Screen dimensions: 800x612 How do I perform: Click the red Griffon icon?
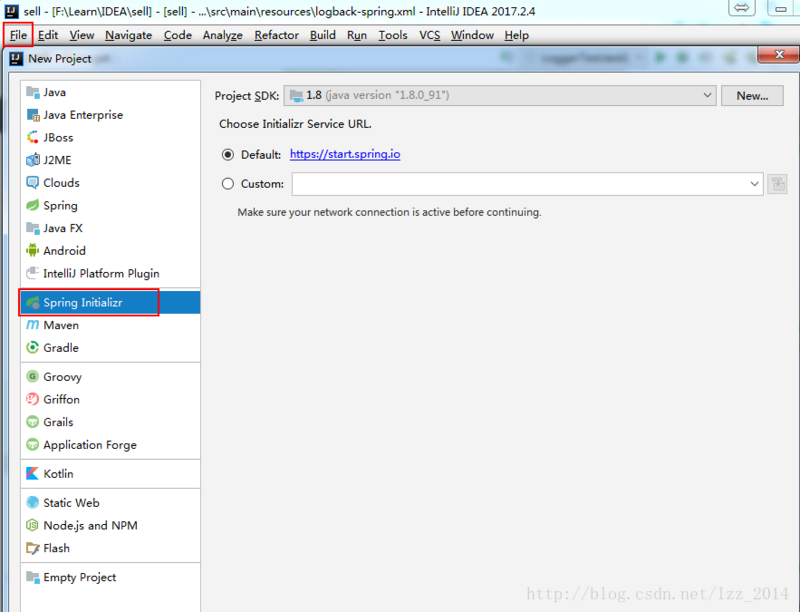click(33, 399)
